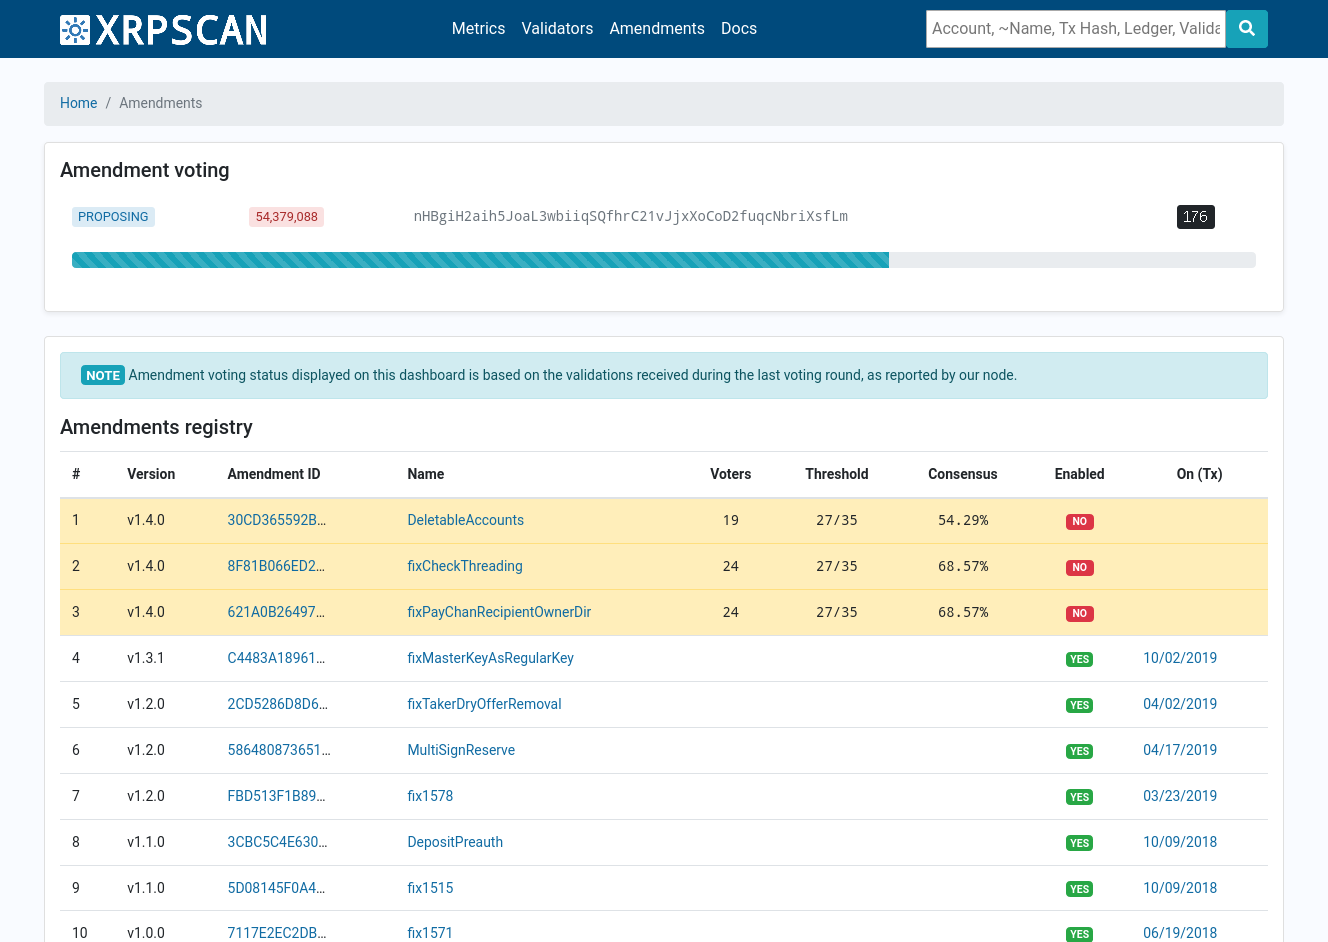The image size is (1328, 942).
Task: Click the XRPSCAN logo icon
Action: (x=74, y=29)
